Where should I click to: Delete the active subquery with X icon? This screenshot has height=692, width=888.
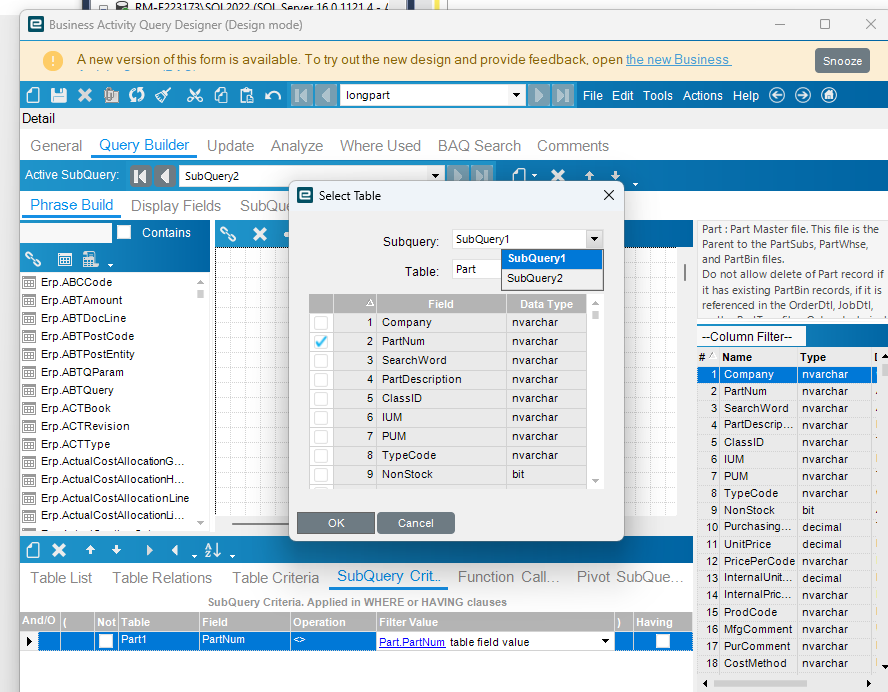pos(558,176)
